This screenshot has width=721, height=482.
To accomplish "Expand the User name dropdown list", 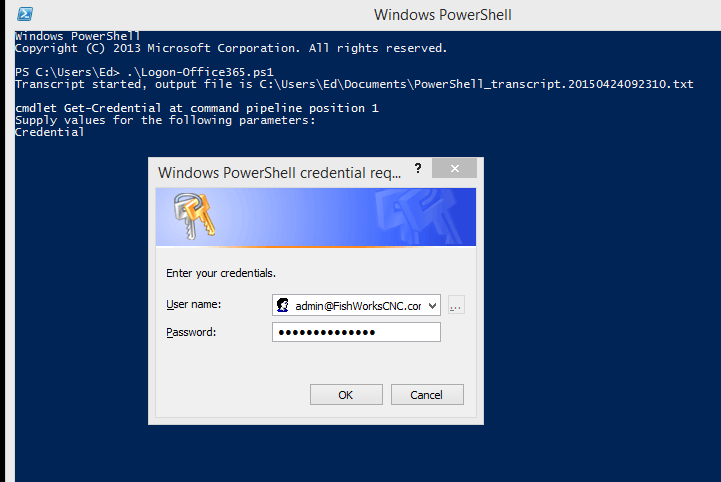I will 432,305.
